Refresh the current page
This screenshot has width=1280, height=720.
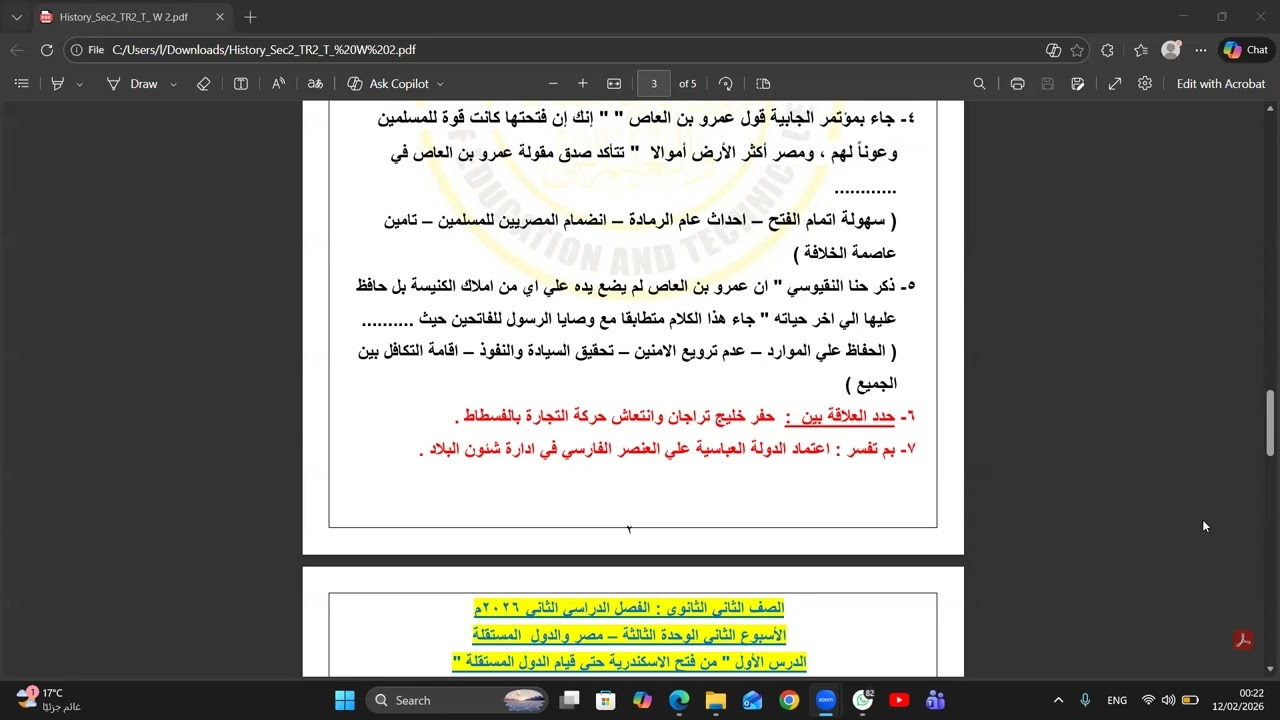coord(47,50)
